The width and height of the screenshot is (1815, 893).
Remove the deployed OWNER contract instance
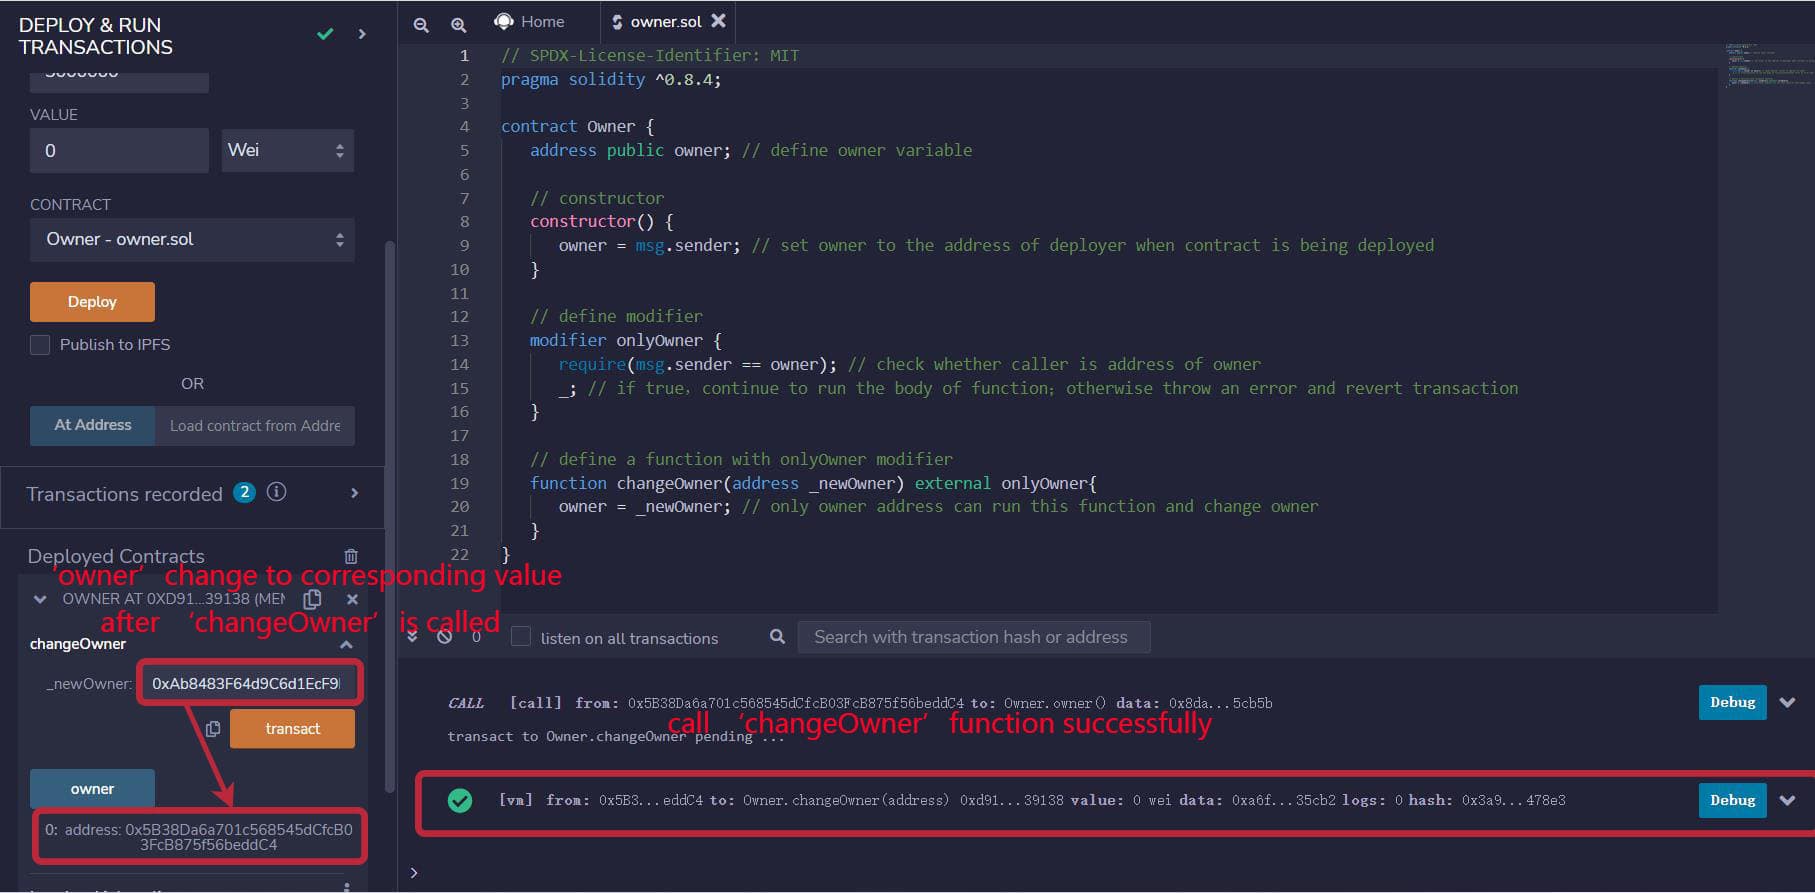352,599
